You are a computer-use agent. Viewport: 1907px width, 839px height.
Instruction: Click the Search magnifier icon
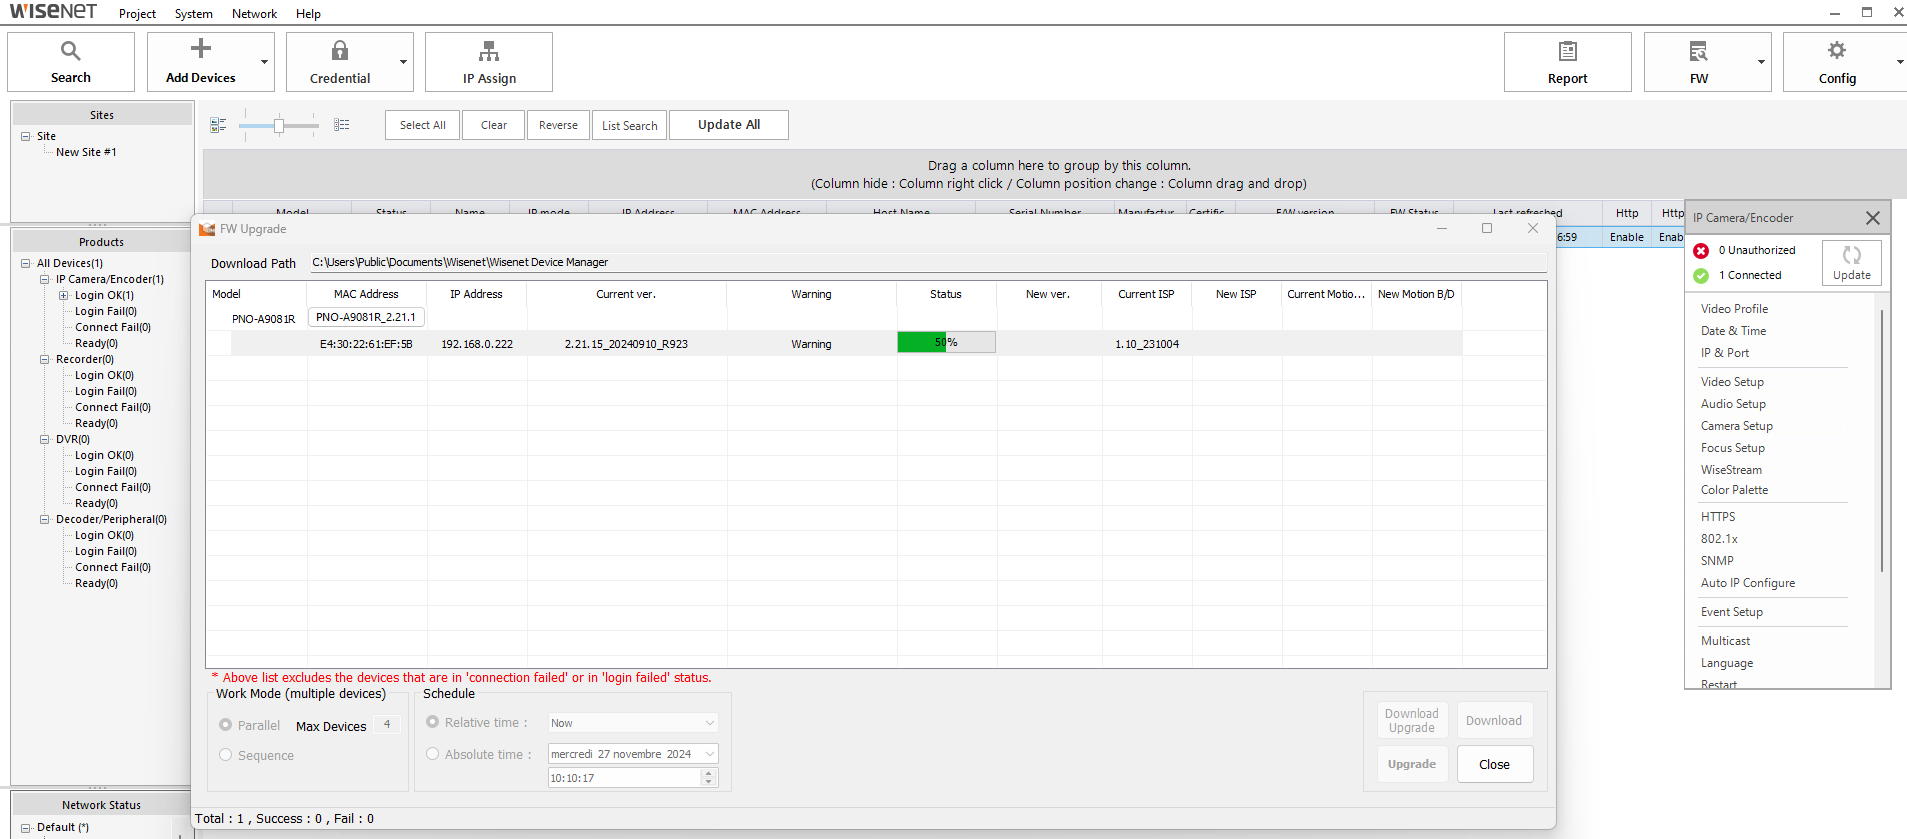pyautogui.click(x=70, y=50)
